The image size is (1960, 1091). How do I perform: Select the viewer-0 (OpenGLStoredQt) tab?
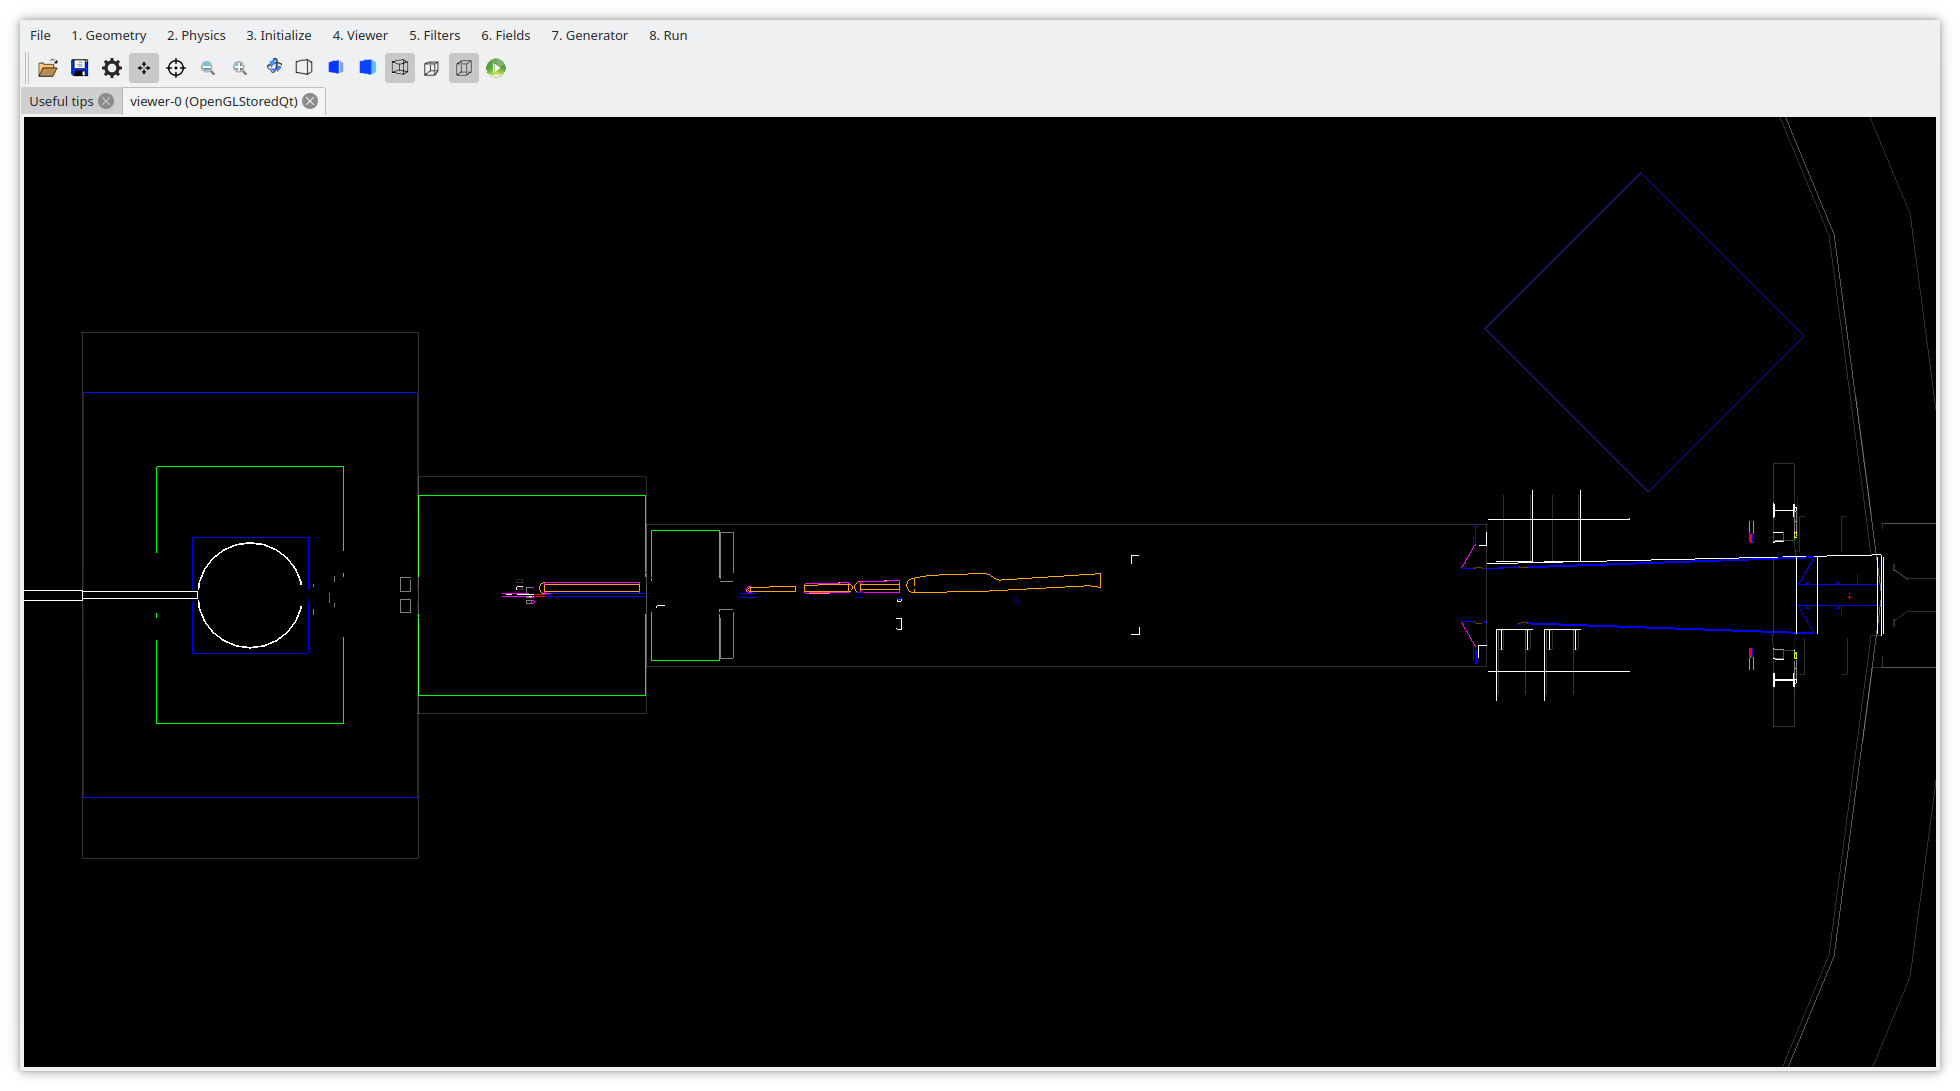pos(212,100)
